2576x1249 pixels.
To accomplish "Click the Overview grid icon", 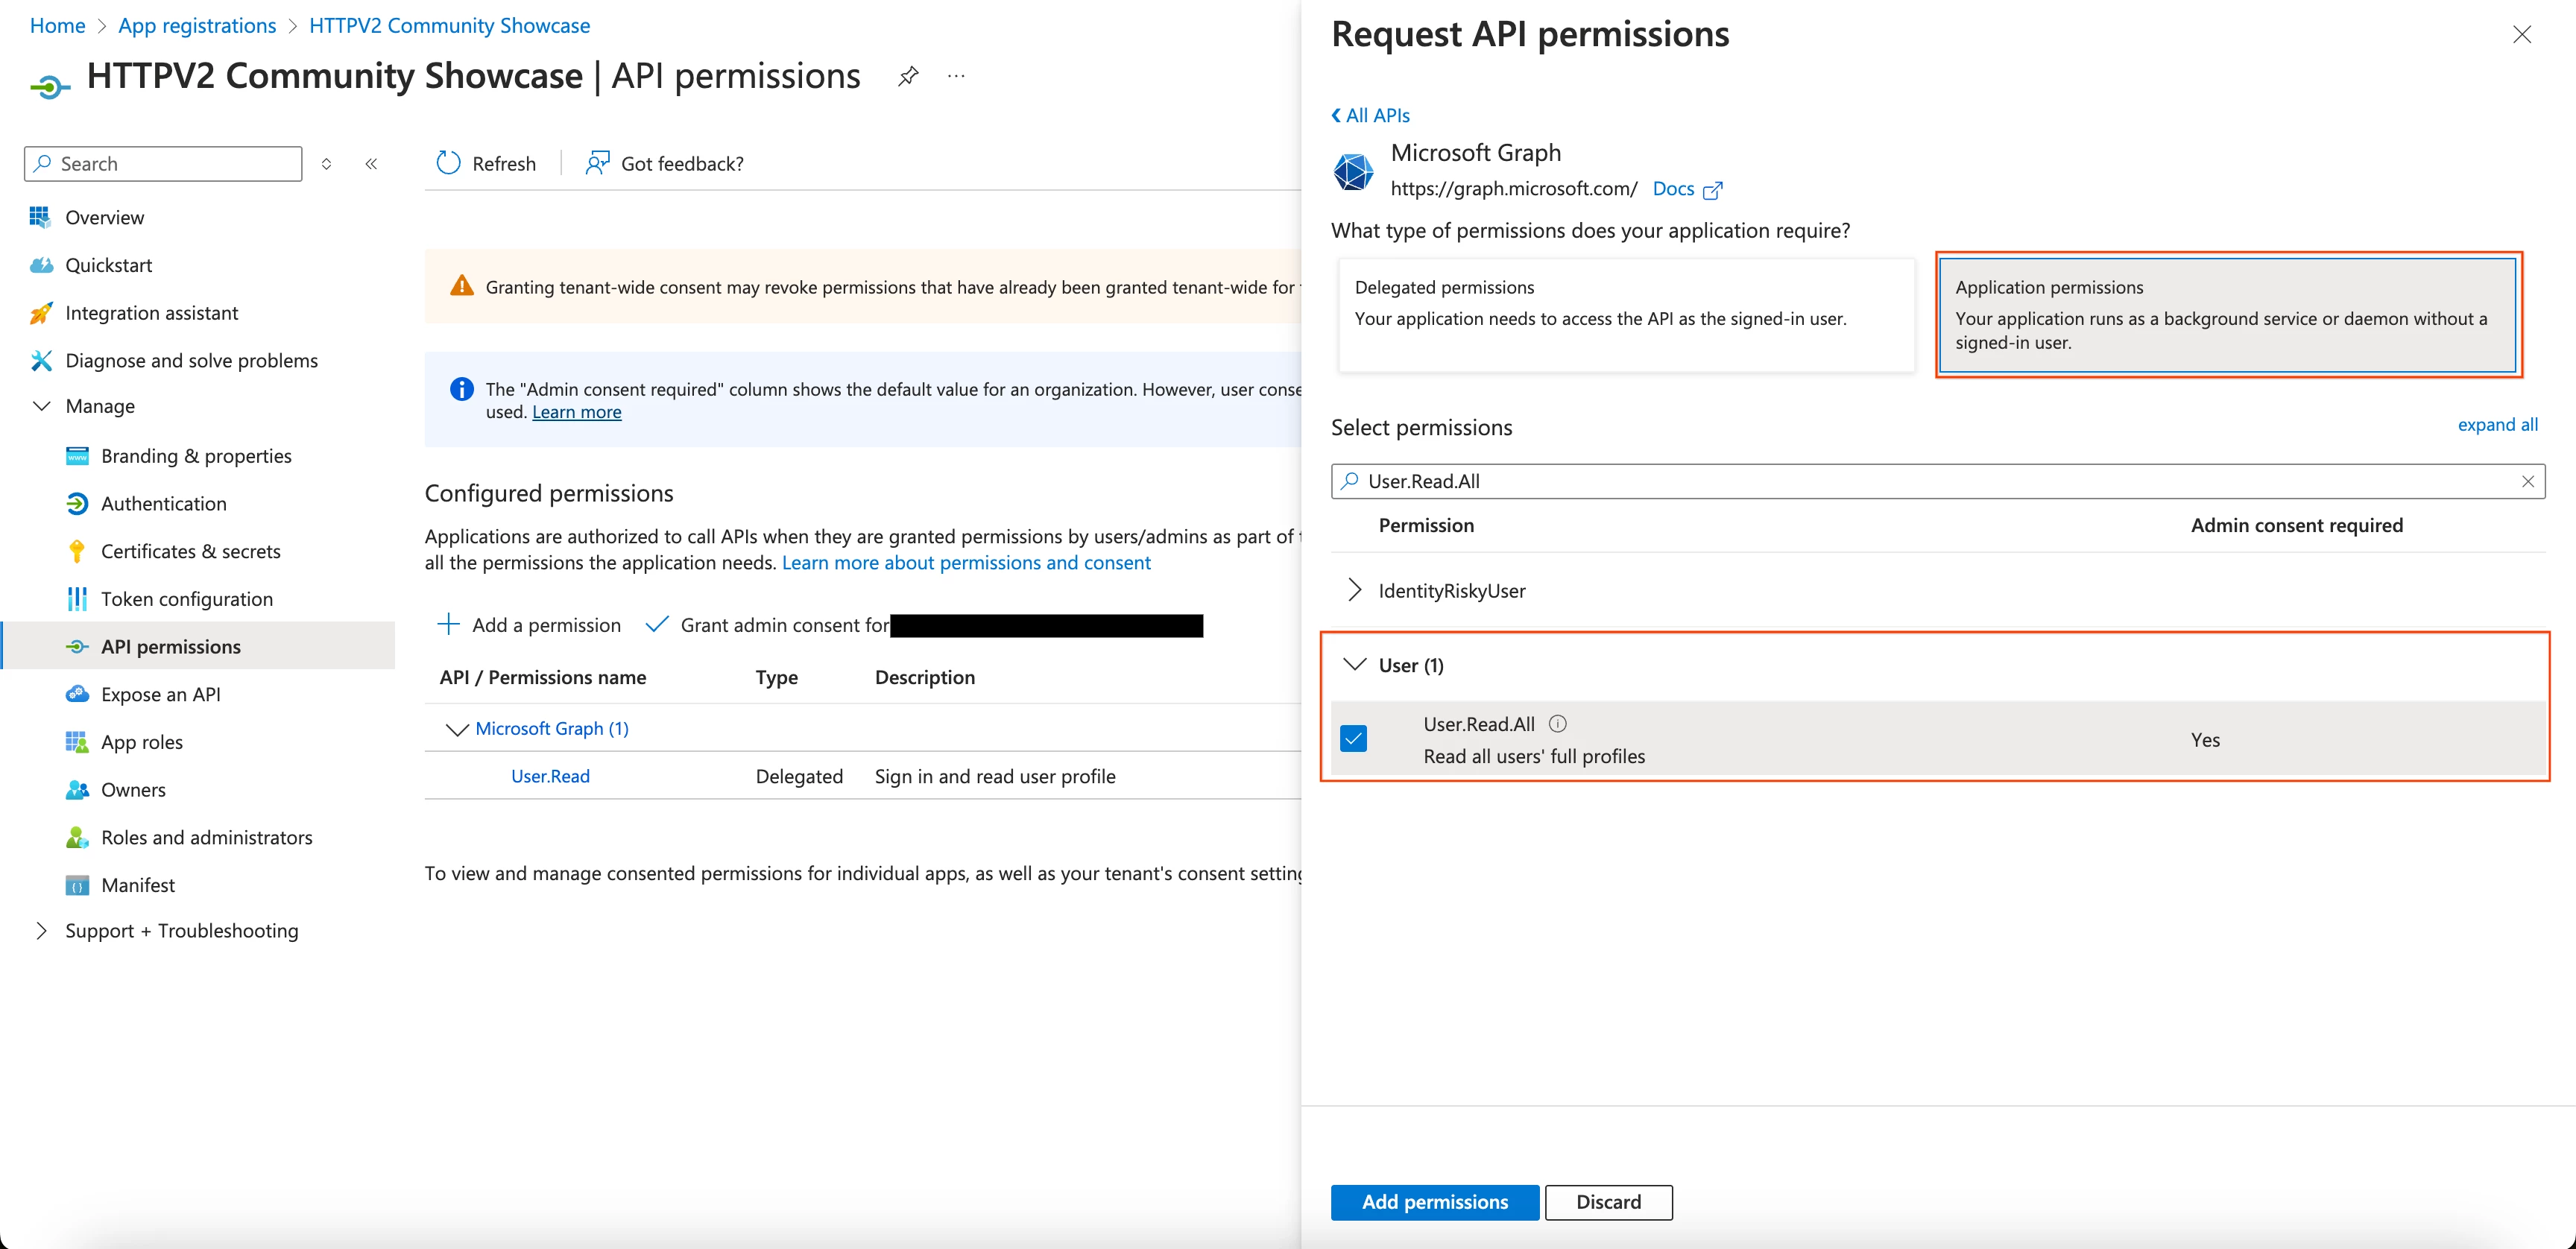I will click(x=40, y=217).
